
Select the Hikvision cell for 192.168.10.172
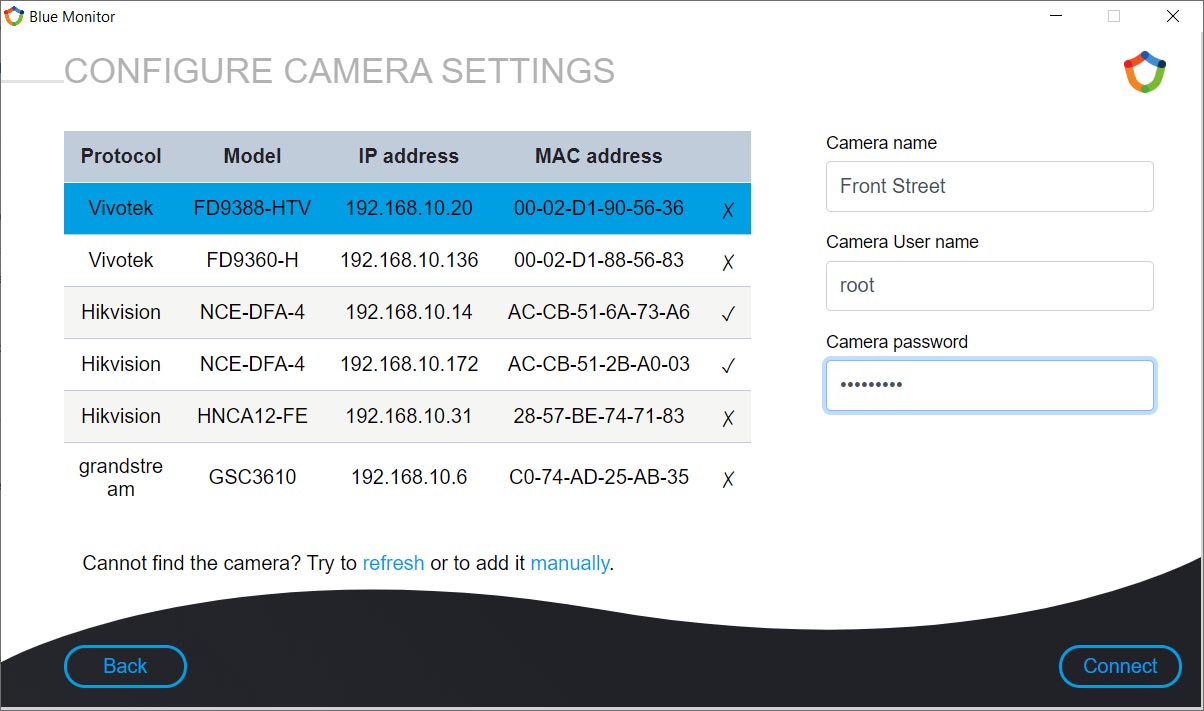click(x=121, y=364)
